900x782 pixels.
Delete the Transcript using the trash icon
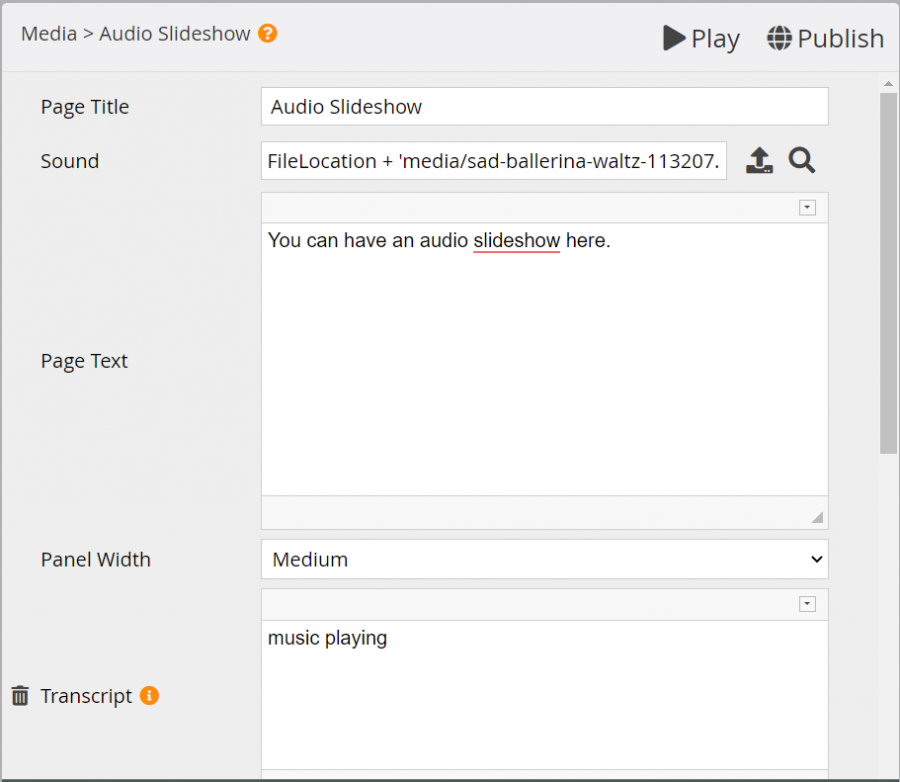[19, 695]
